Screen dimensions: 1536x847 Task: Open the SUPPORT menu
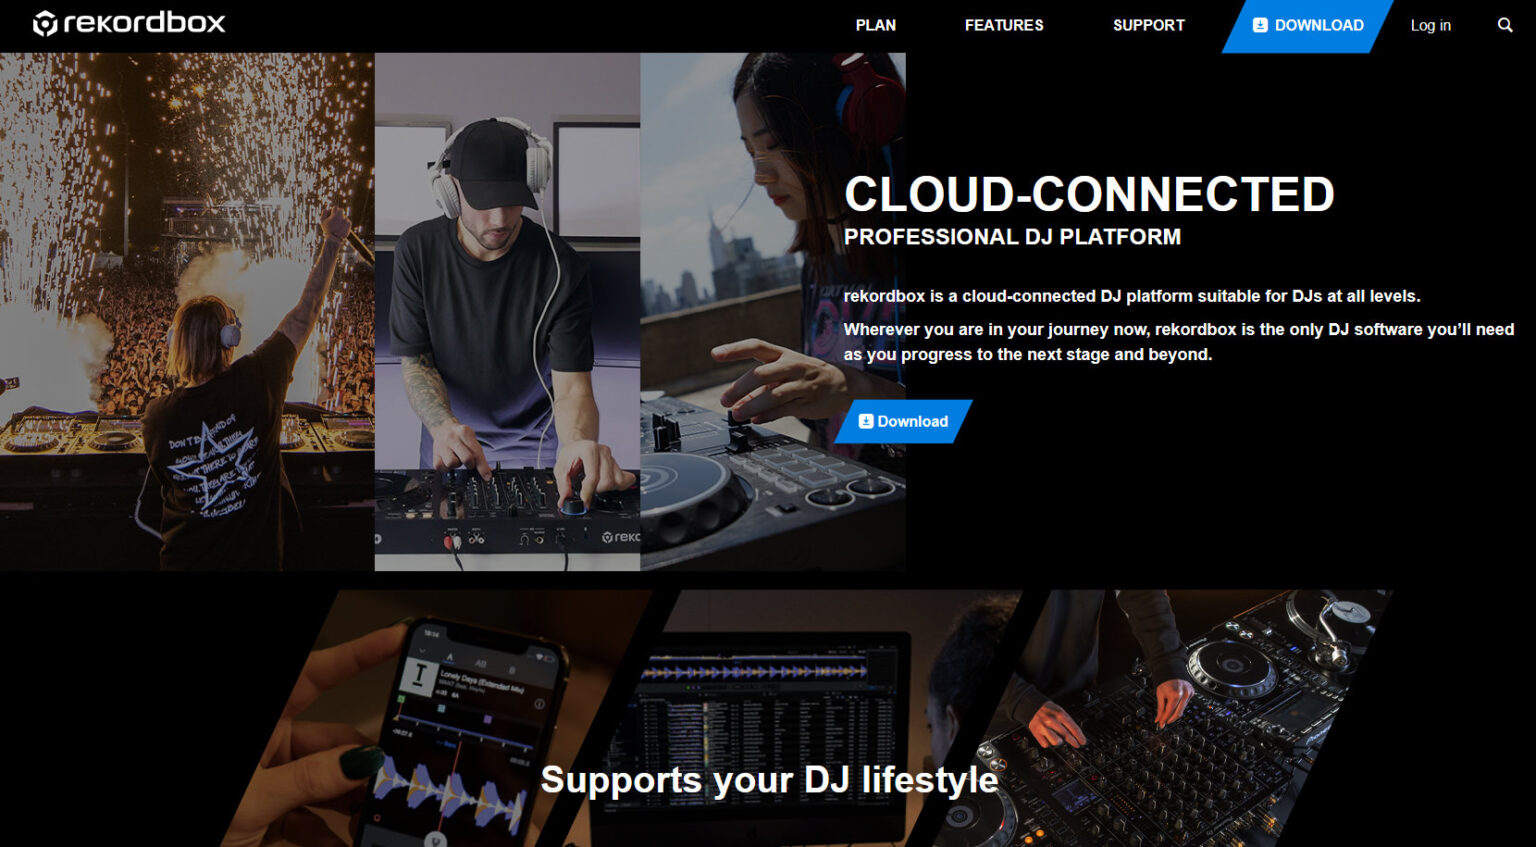click(1148, 25)
